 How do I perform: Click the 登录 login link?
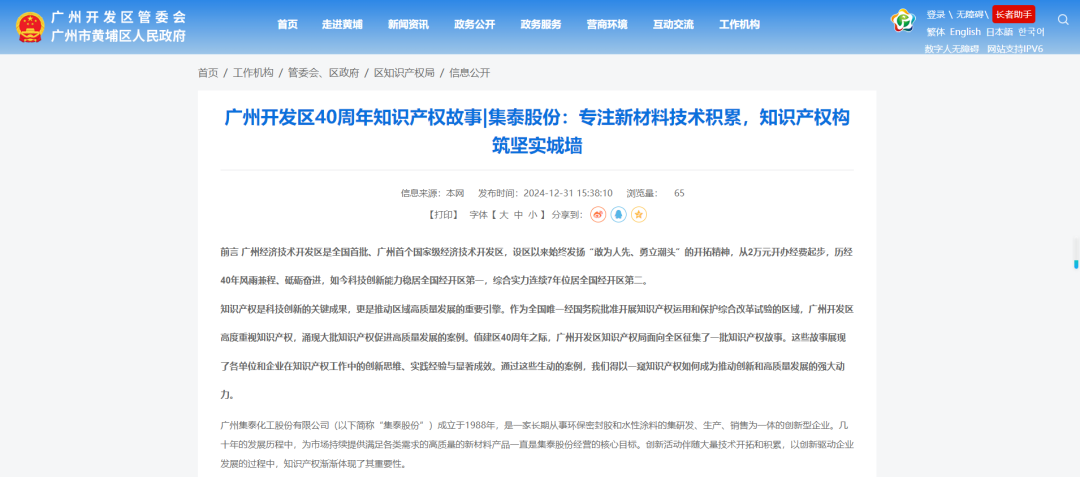coord(936,14)
